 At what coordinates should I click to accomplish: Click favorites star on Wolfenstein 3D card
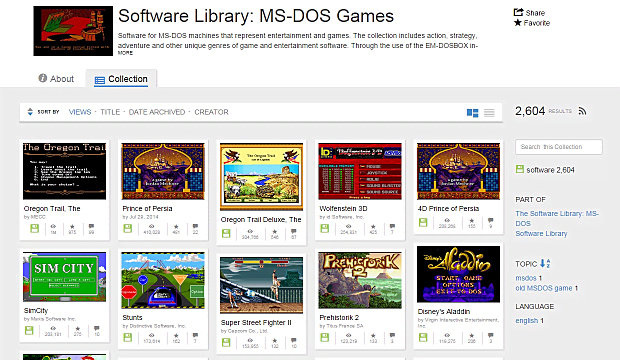pyautogui.click(x=373, y=227)
